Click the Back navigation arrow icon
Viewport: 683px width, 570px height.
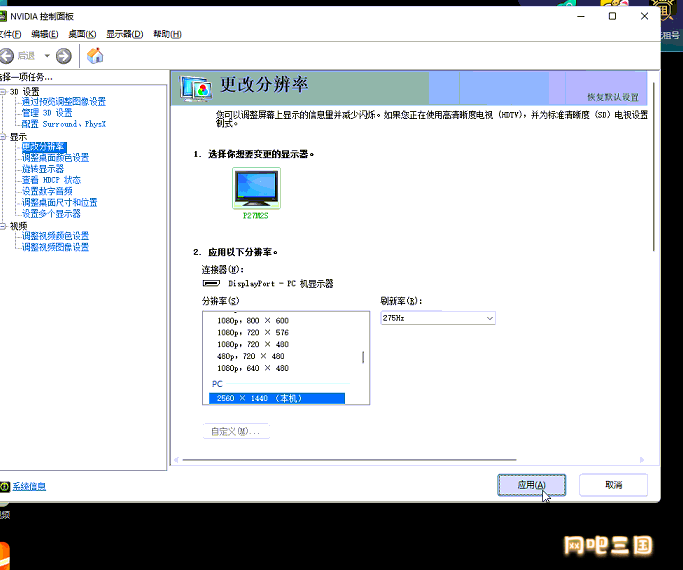click(6, 56)
